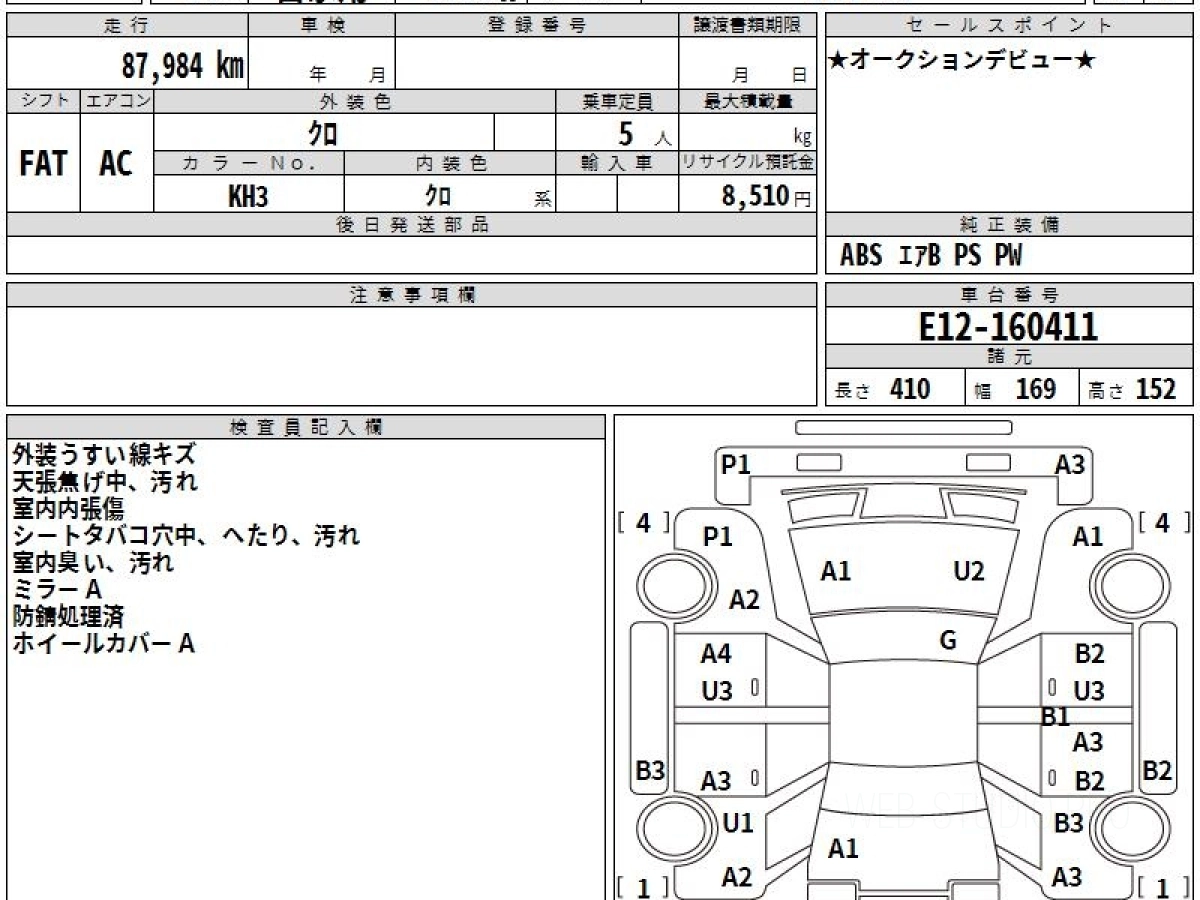Select the 走行 header cell
1200x900 pixels.
(x=126, y=26)
